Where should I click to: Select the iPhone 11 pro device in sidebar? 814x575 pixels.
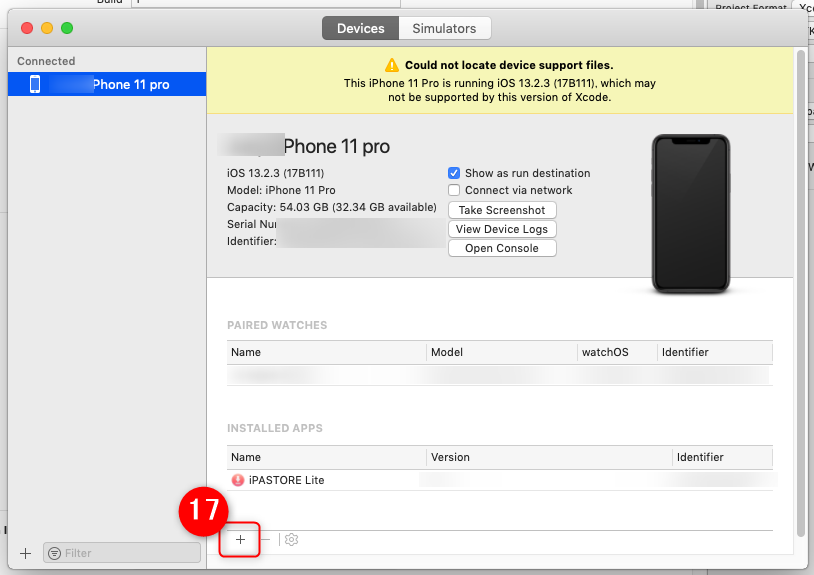[x=107, y=84]
